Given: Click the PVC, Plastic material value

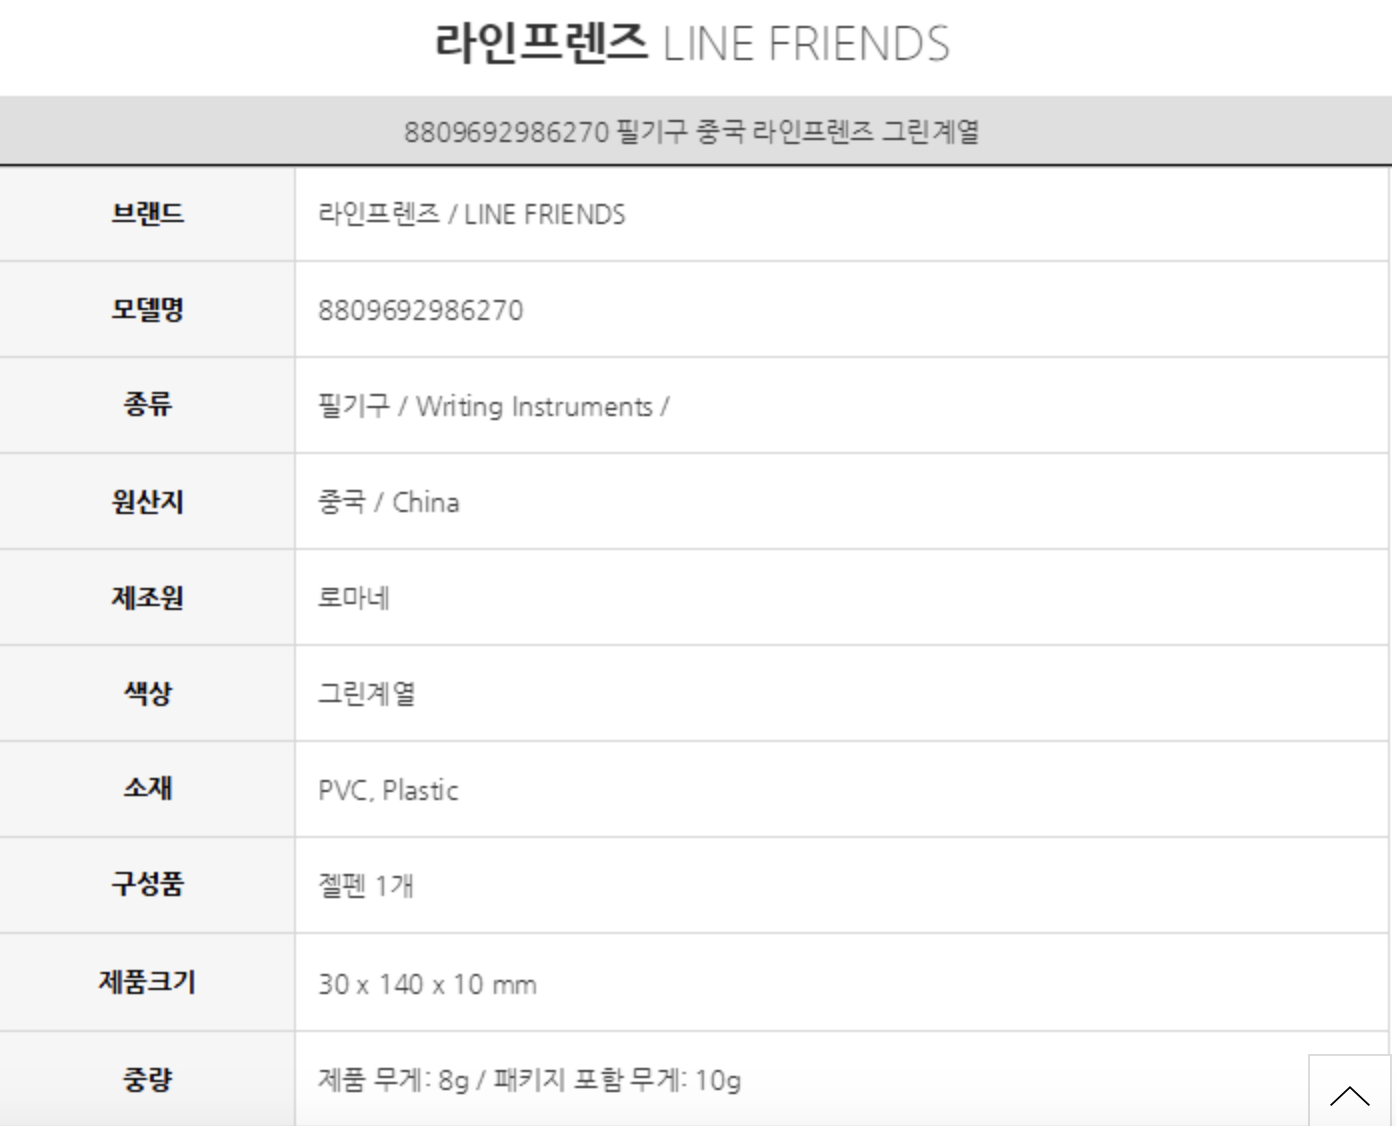Looking at the screenshot, I should 388,790.
